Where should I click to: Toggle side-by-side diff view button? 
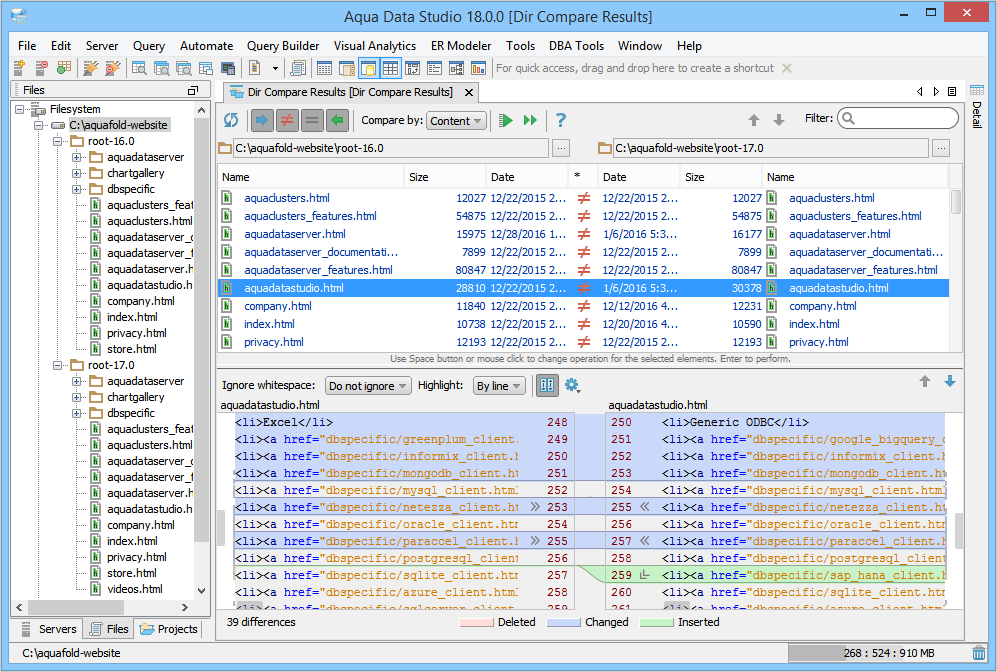[x=547, y=386]
